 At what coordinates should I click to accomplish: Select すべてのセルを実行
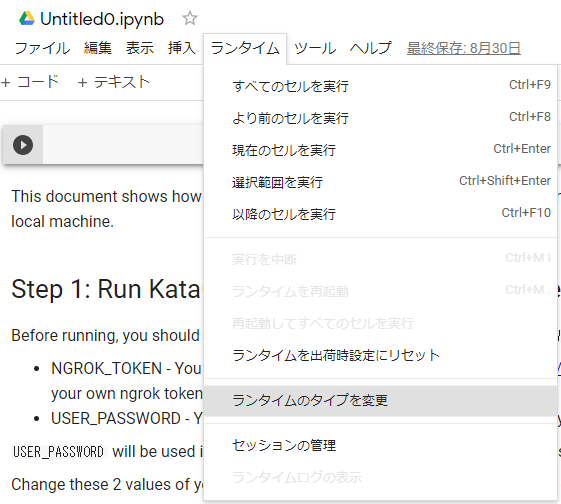tap(380, 86)
